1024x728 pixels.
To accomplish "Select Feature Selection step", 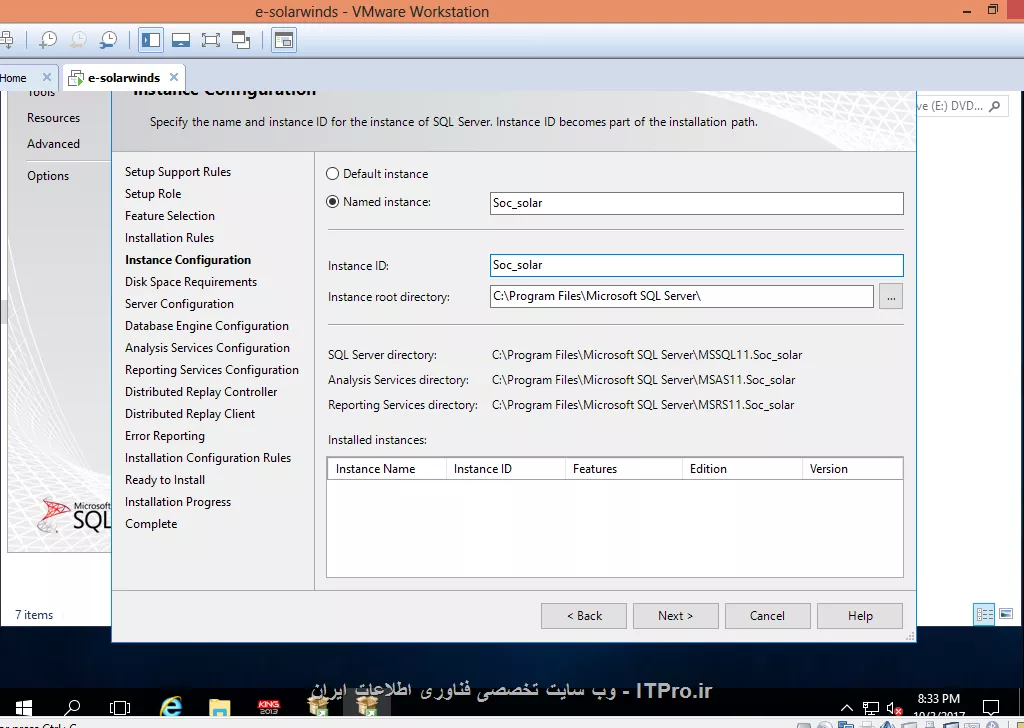I will [x=170, y=216].
